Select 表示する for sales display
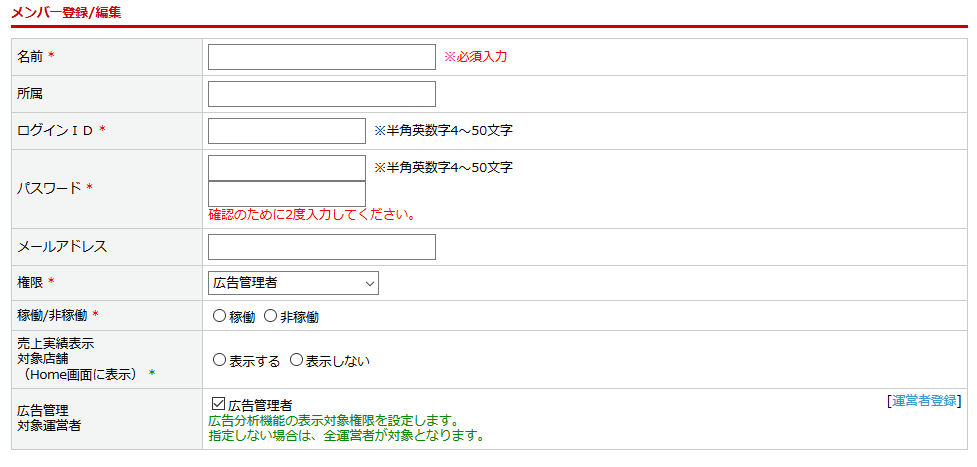This screenshot has height=467, width=977. click(x=220, y=360)
